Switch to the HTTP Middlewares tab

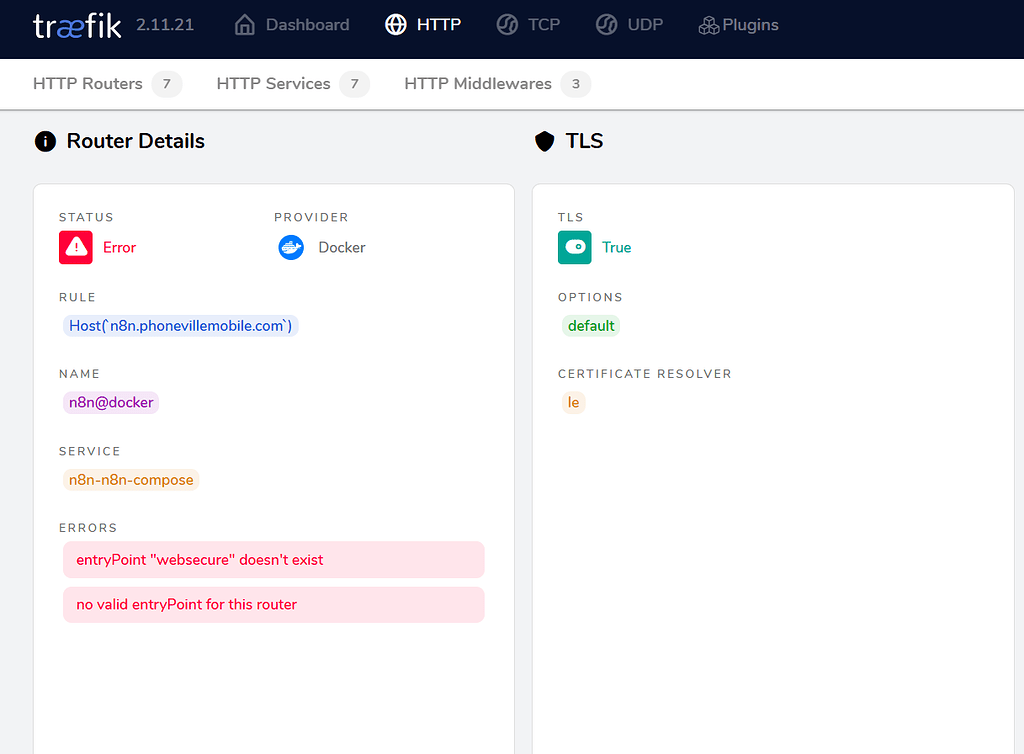pos(477,84)
